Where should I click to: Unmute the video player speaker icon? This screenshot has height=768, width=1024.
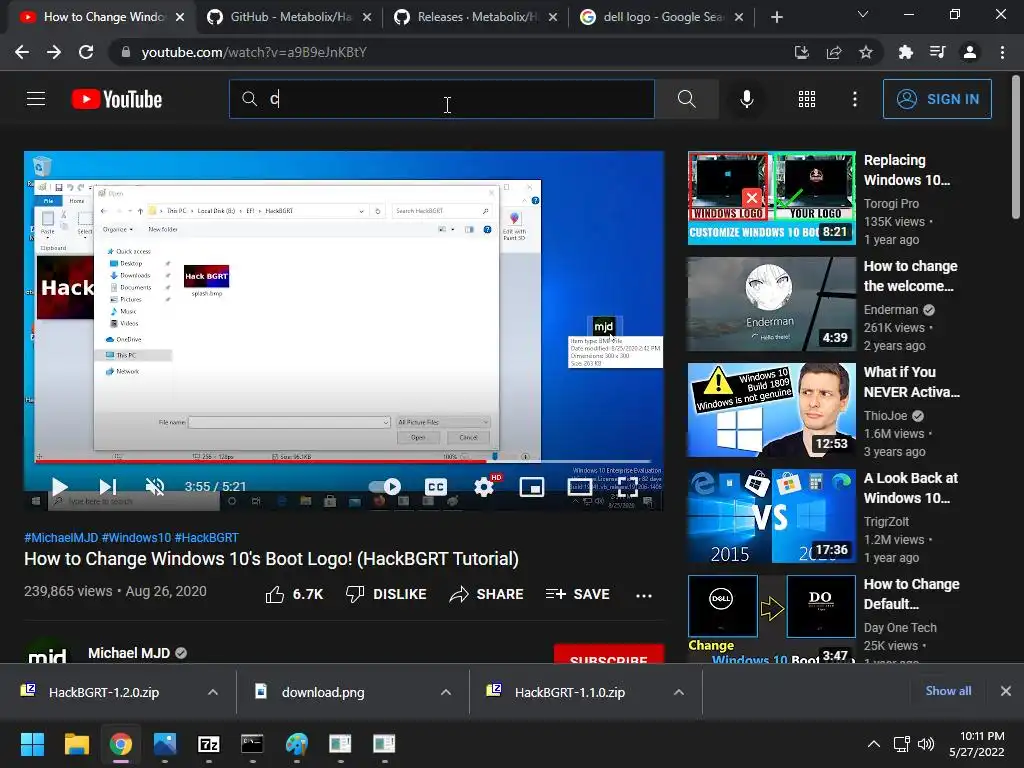tap(155, 487)
